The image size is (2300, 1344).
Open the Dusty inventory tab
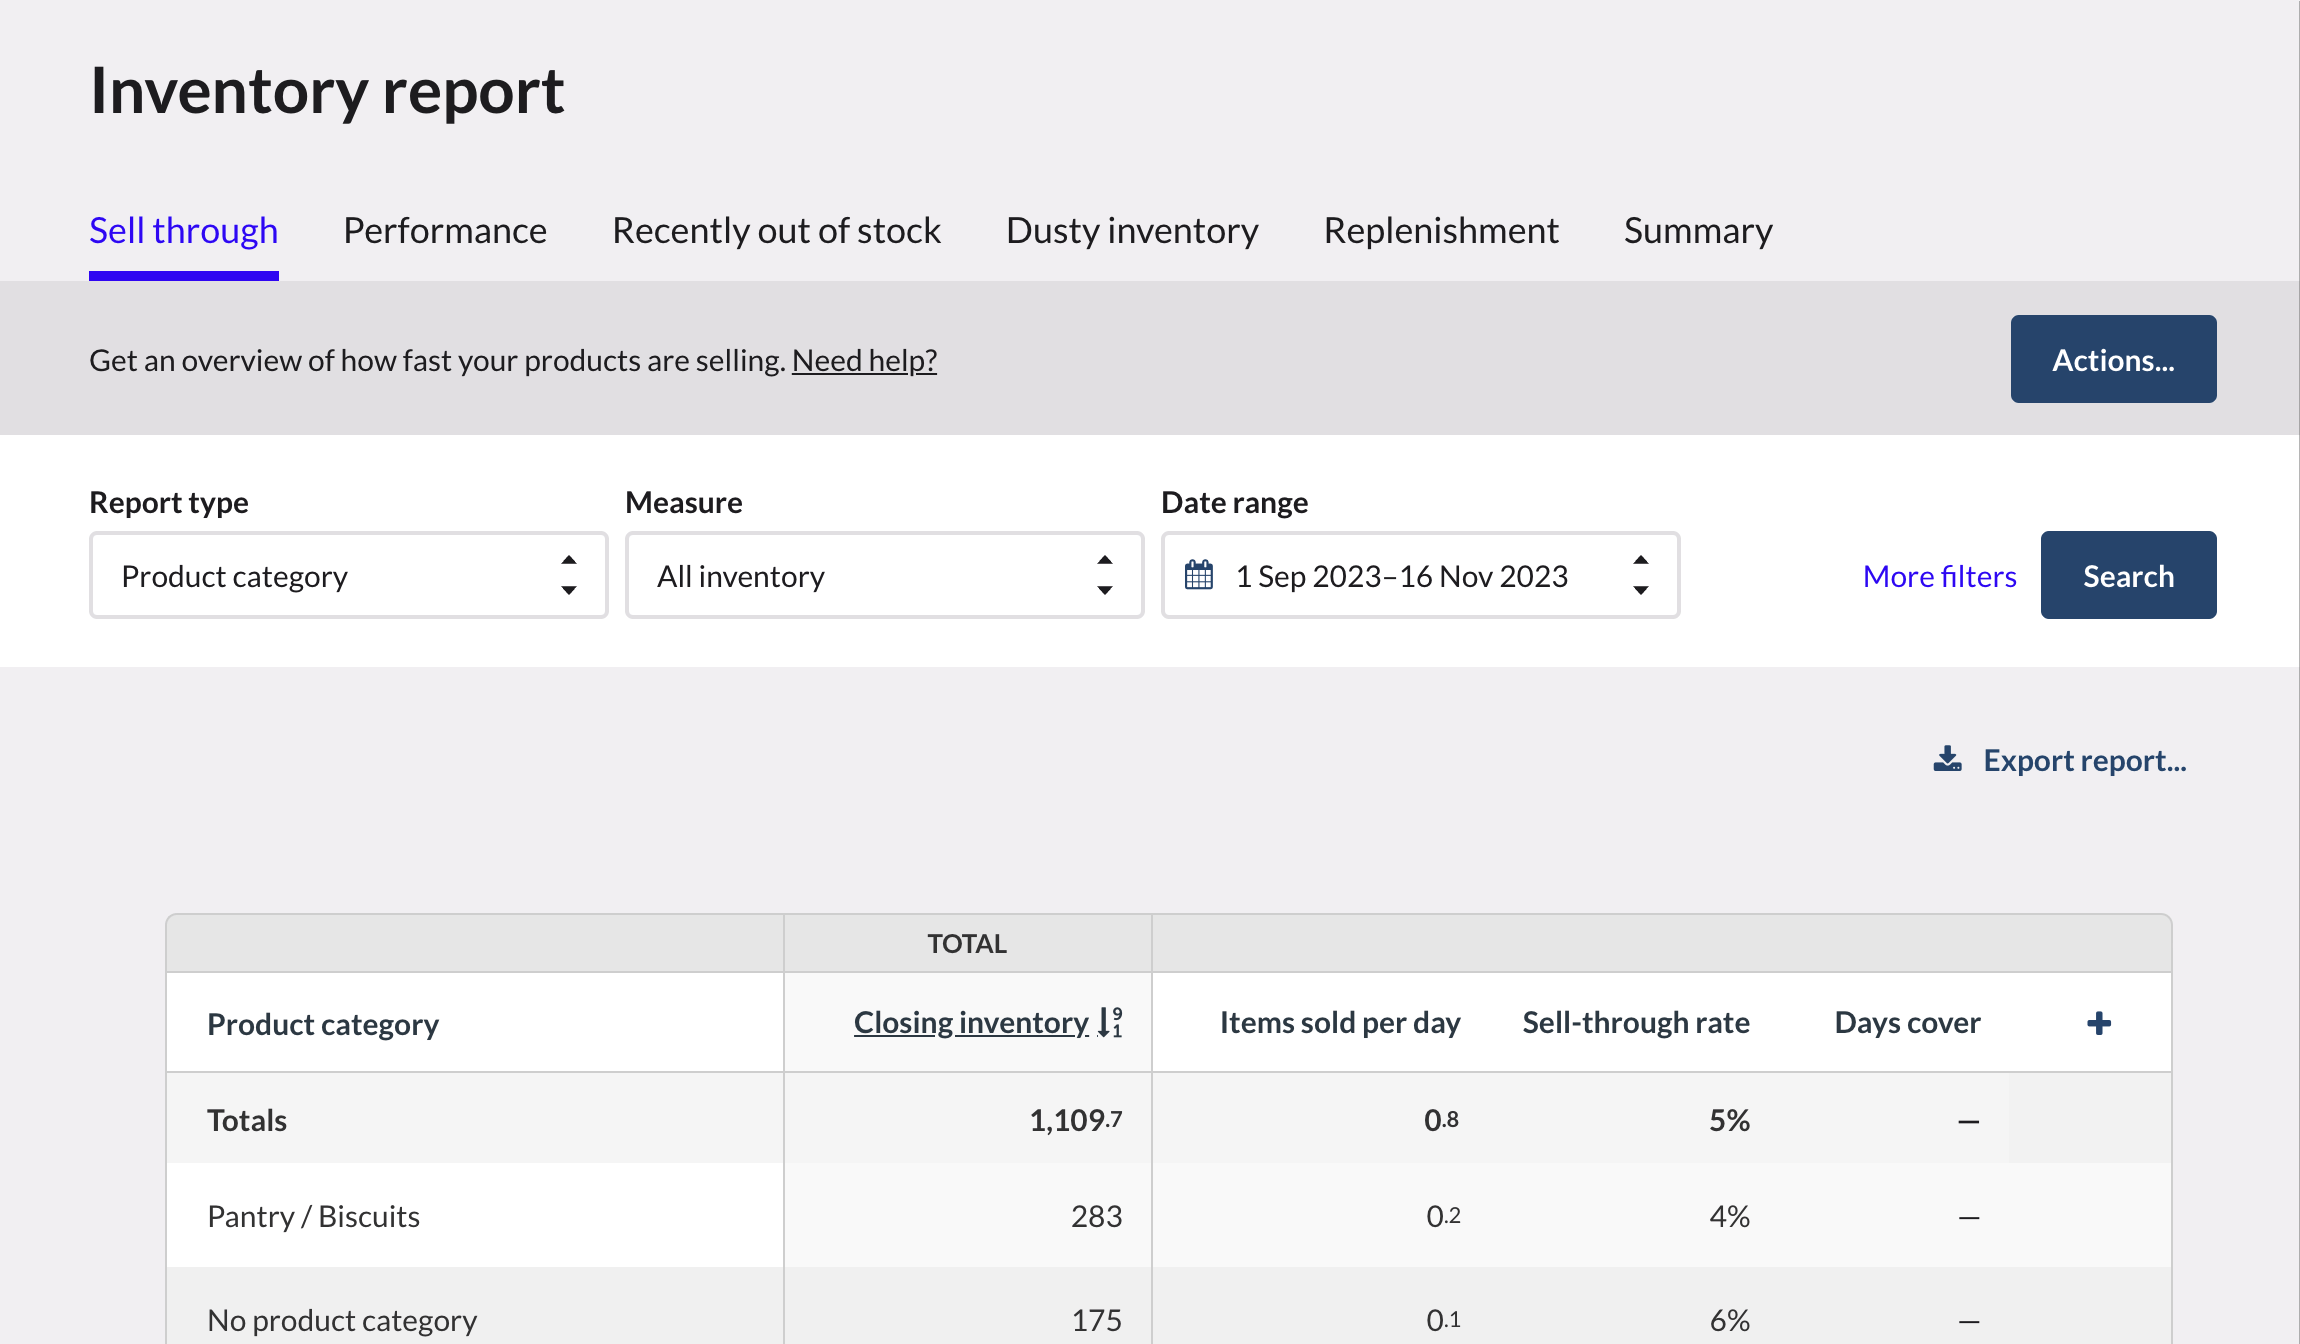pyautogui.click(x=1132, y=231)
